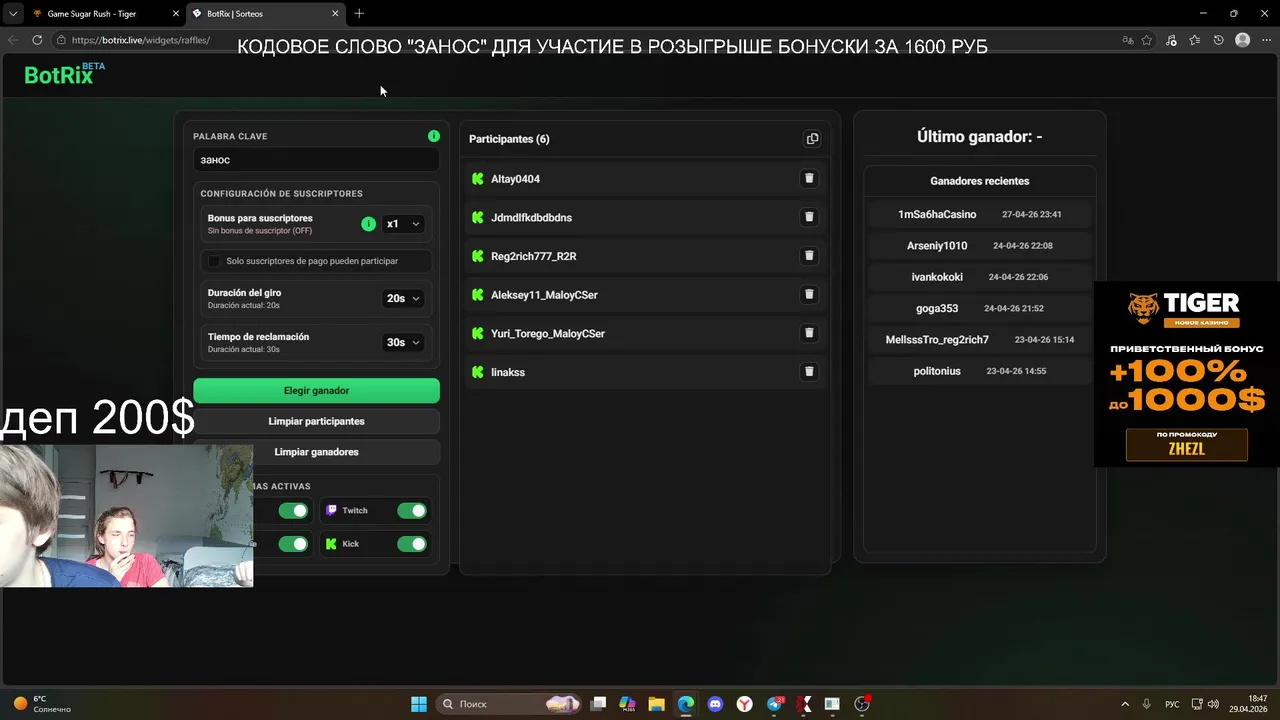Open OBS Studio from the taskbar
This screenshot has width=1280, height=720.
tap(862, 704)
